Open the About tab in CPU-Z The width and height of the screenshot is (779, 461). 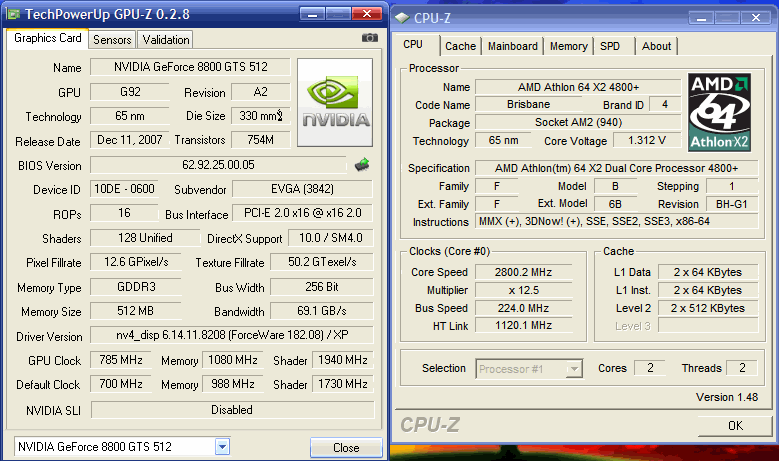click(656, 46)
